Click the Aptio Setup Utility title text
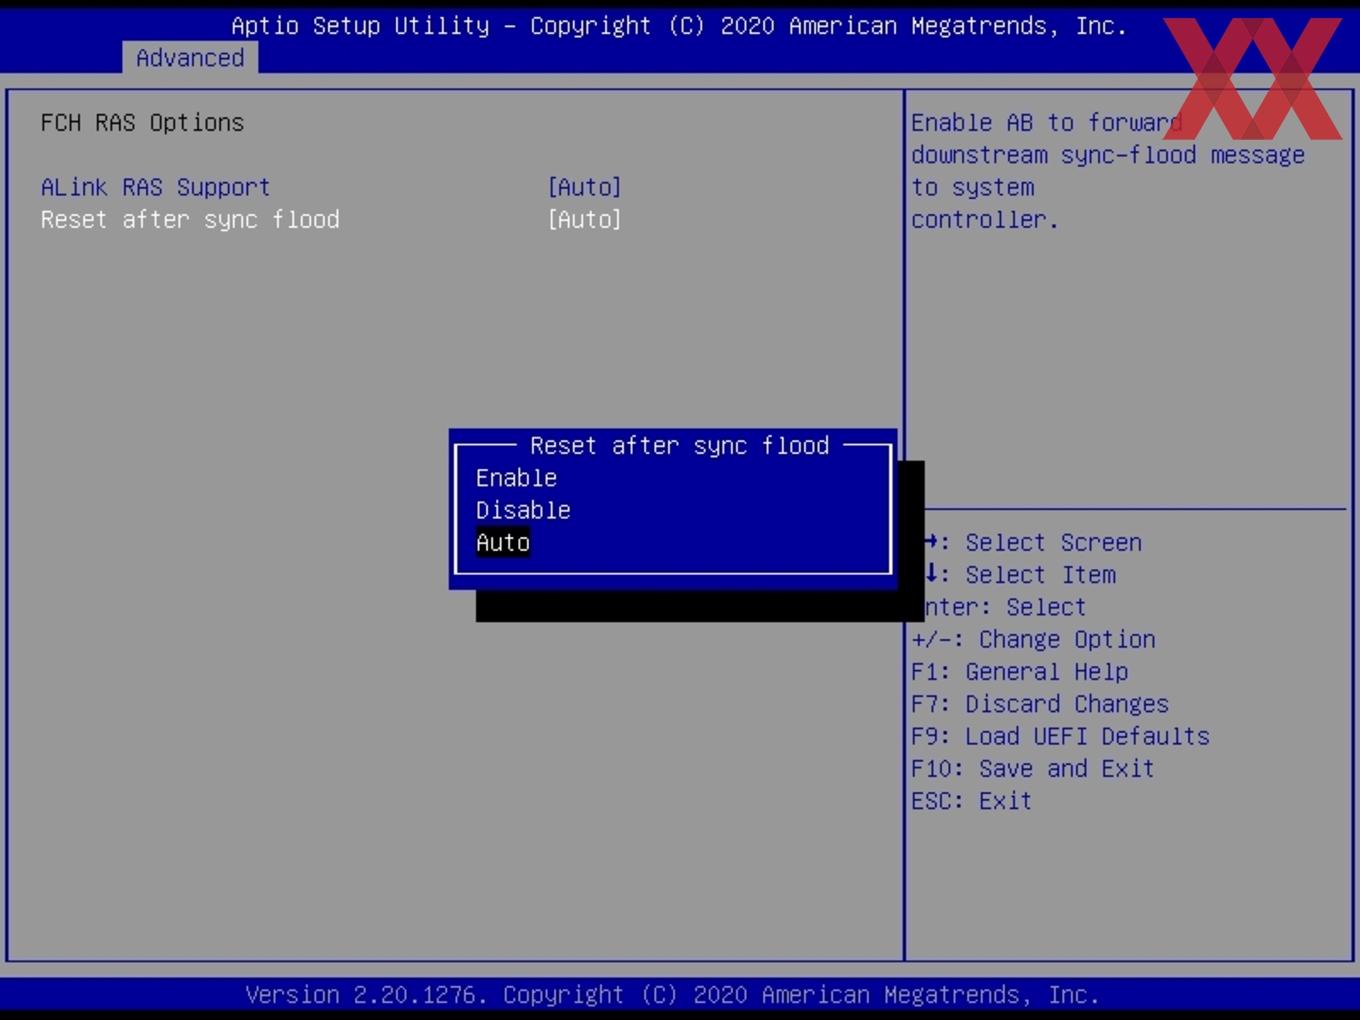The height and width of the screenshot is (1020, 1360). coord(679,25)
